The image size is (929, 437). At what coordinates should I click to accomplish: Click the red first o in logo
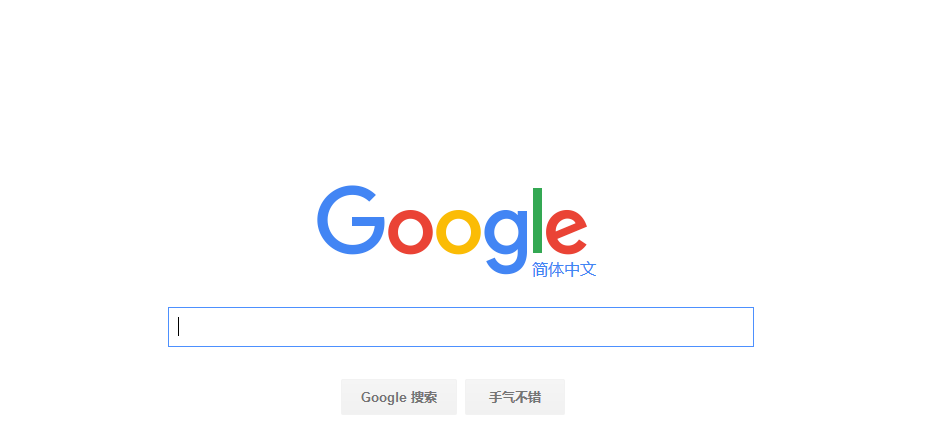point(410,232)
